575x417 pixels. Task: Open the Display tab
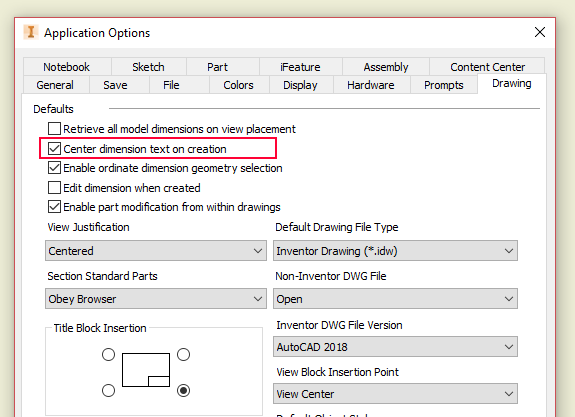pyautogui.click(x=300, y=85)
